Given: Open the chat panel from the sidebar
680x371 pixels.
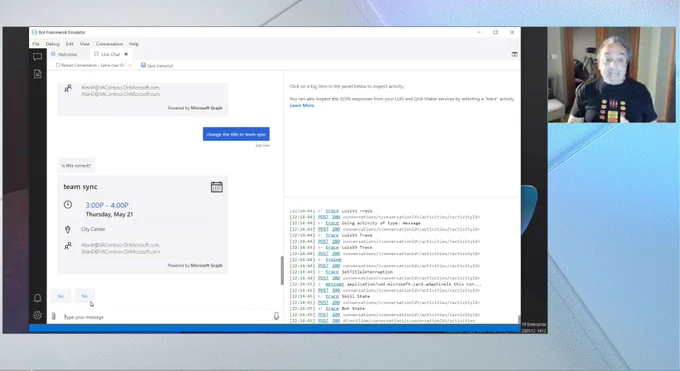Looking at the screenshot, I should 37,56.
